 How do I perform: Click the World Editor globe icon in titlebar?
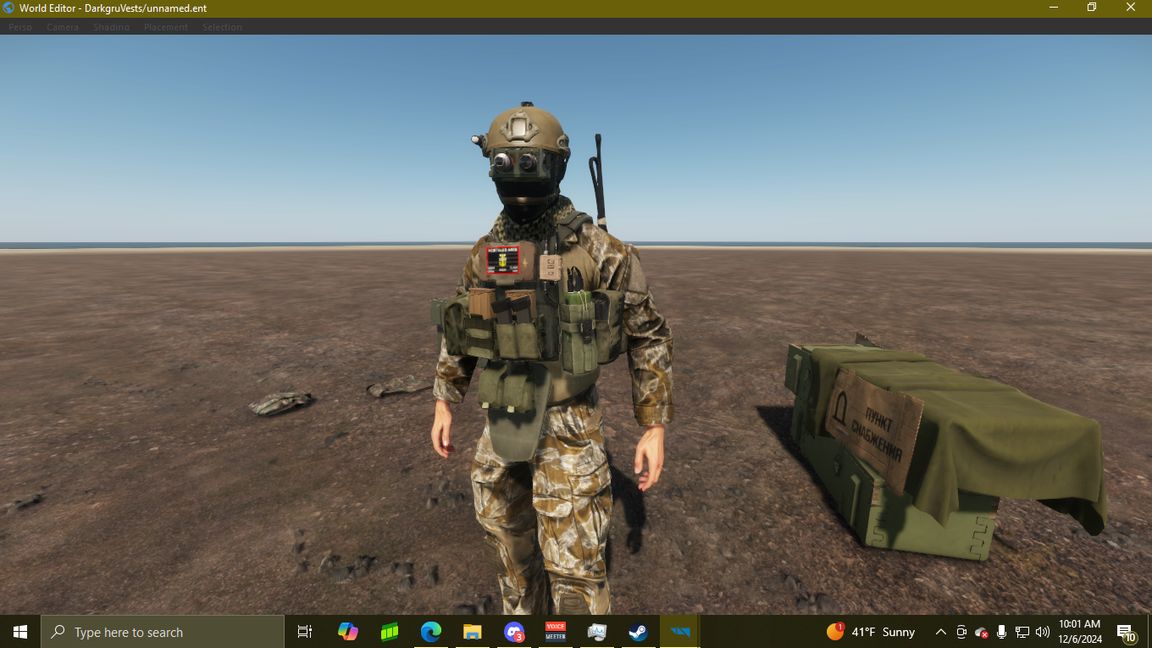pyautogui.click(x=10, y=7)
